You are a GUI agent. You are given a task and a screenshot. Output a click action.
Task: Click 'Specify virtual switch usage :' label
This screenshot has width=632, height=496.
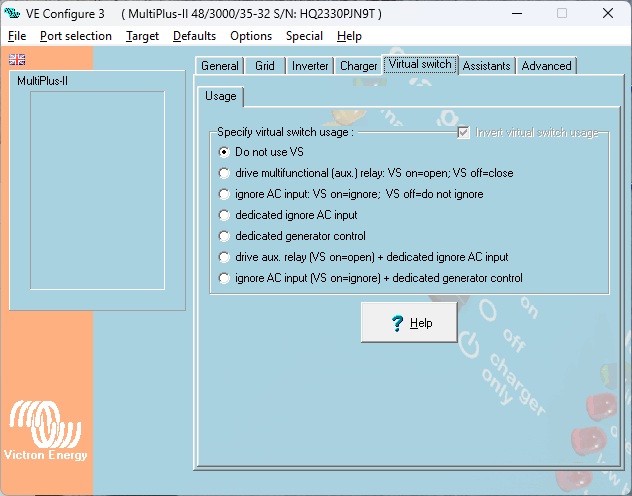pos(285,132)
